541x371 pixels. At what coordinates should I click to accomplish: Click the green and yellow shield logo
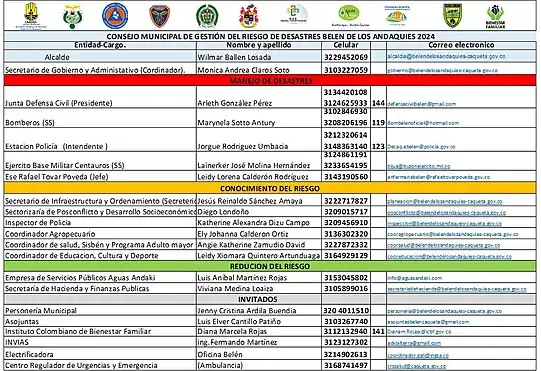[452, 16]
